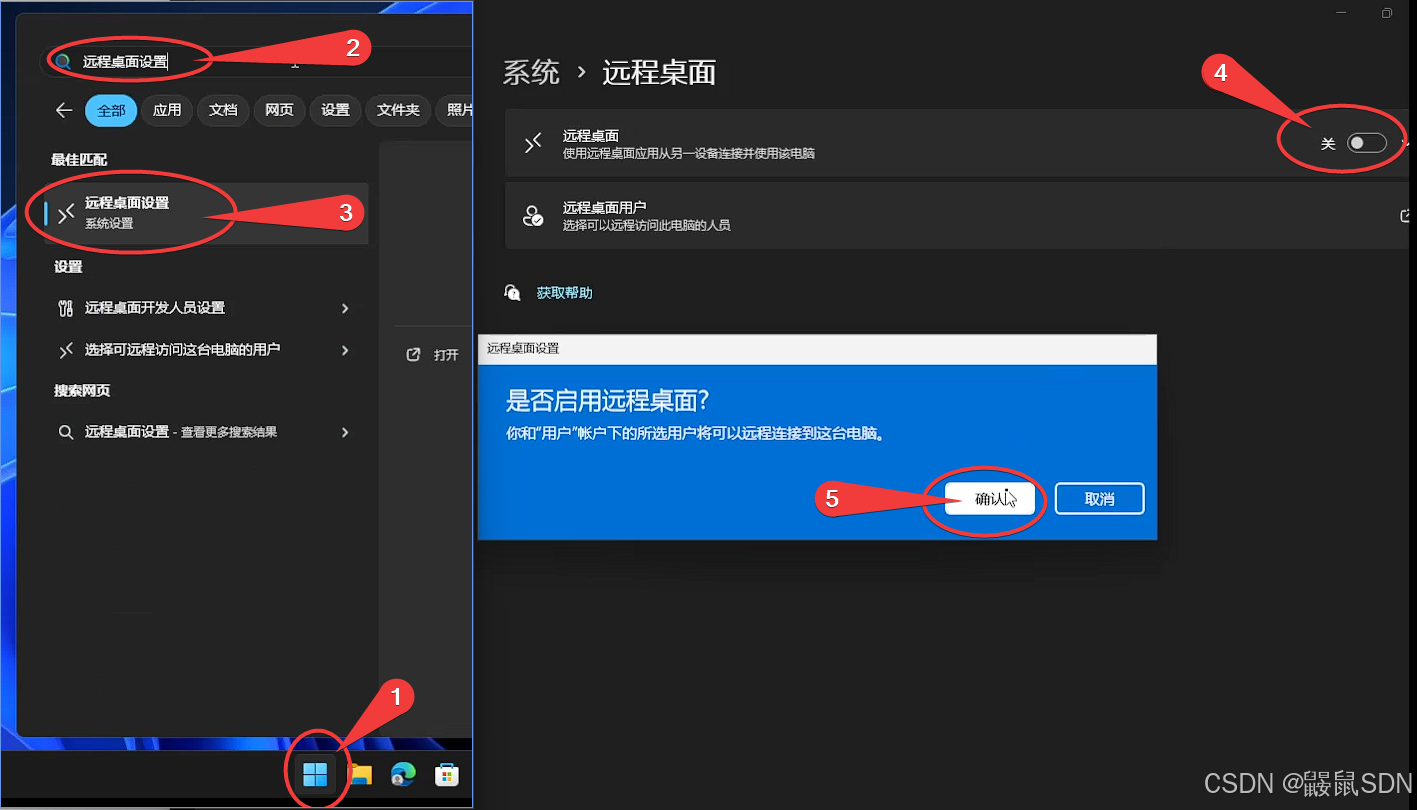Screen dimensions: 1417x810
Task: Restore the Settings window size
Action: pyautogui.click(x=1387, y=13)
